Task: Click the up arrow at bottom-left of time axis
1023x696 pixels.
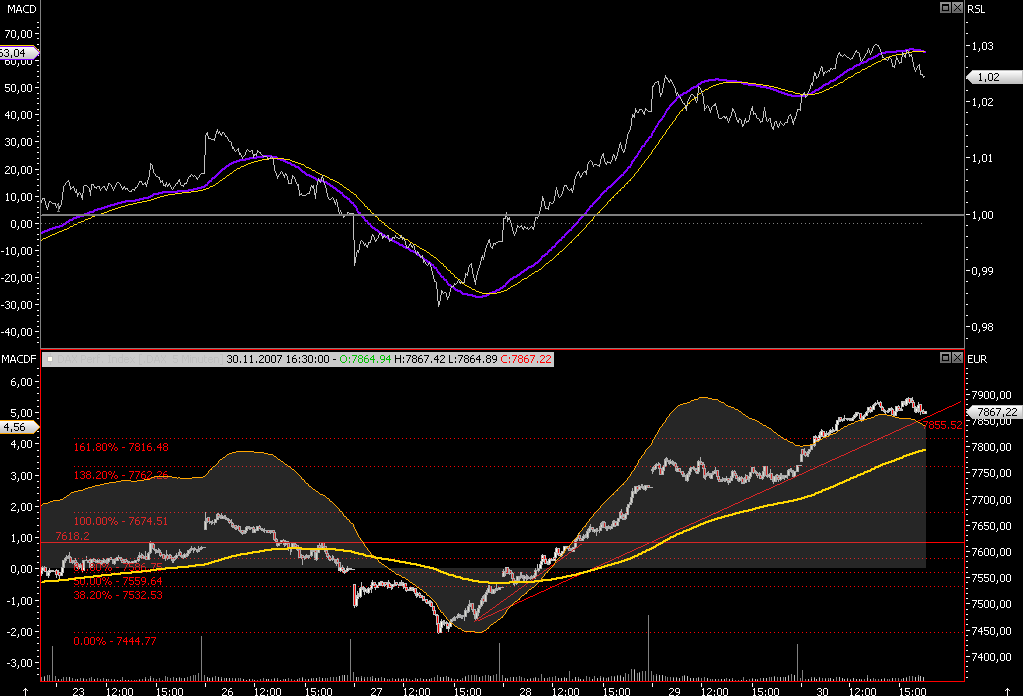Action: (26, 690)
